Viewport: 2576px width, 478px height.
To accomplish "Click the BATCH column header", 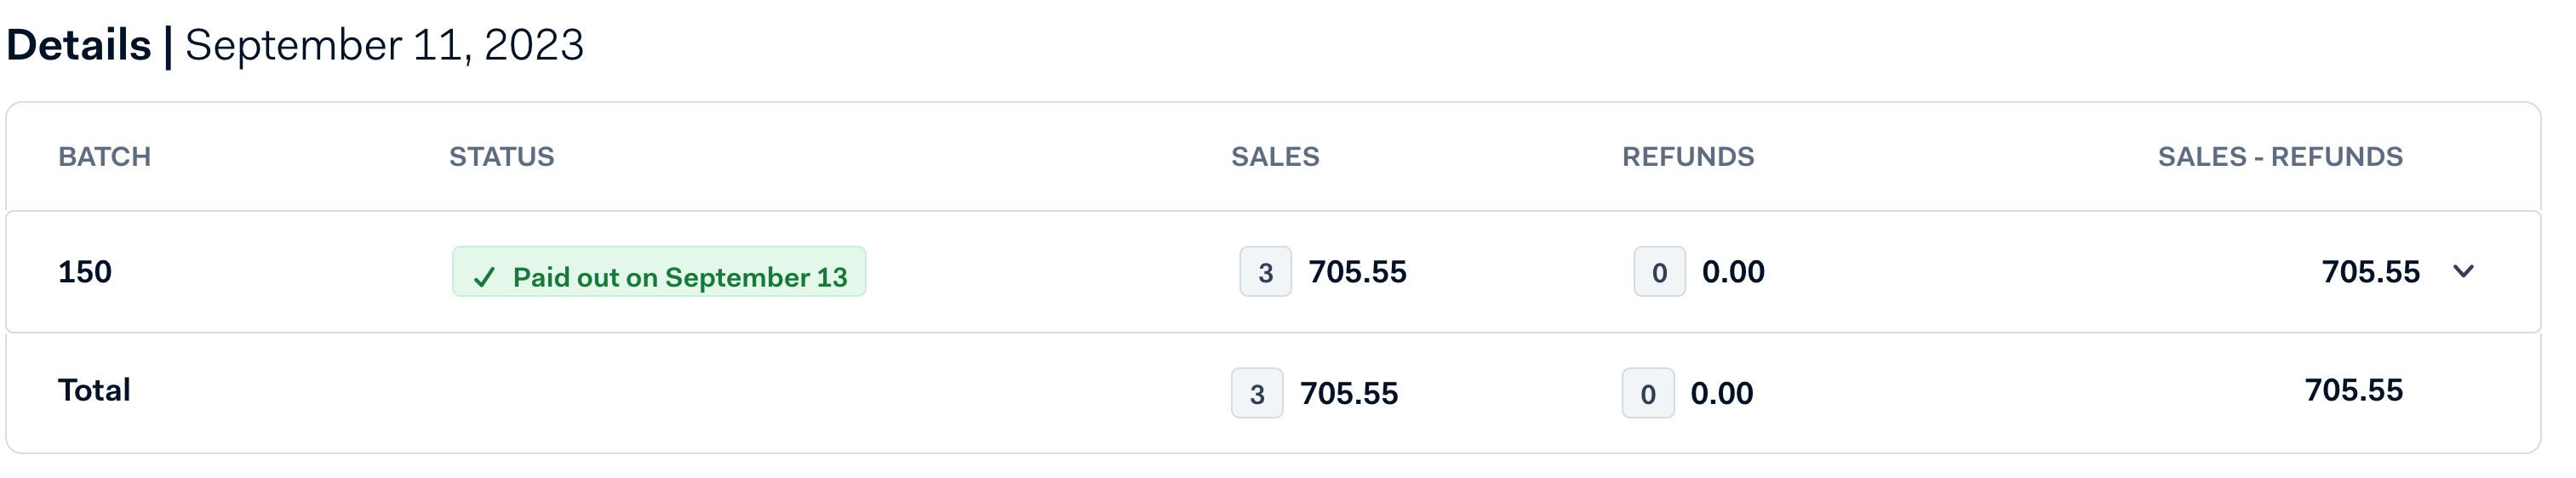I will tap(104, 156).
